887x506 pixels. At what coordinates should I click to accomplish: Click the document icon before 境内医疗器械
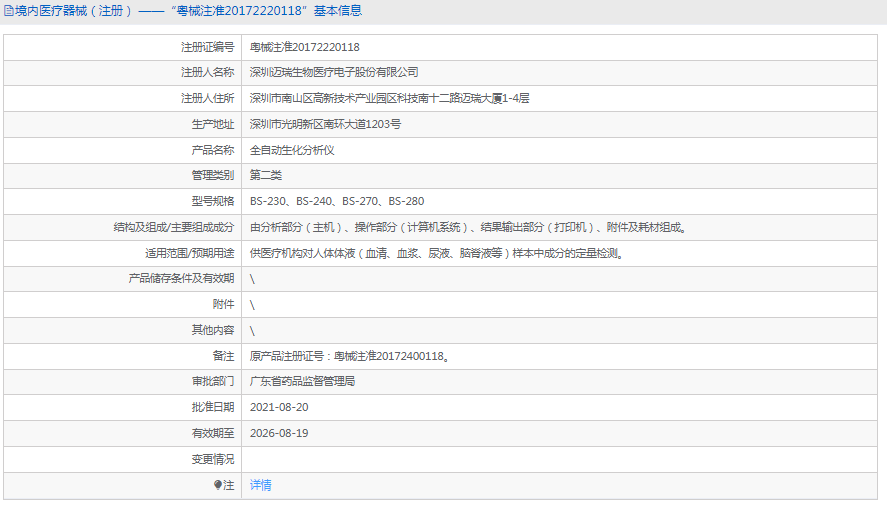click(x=8, y=11)
